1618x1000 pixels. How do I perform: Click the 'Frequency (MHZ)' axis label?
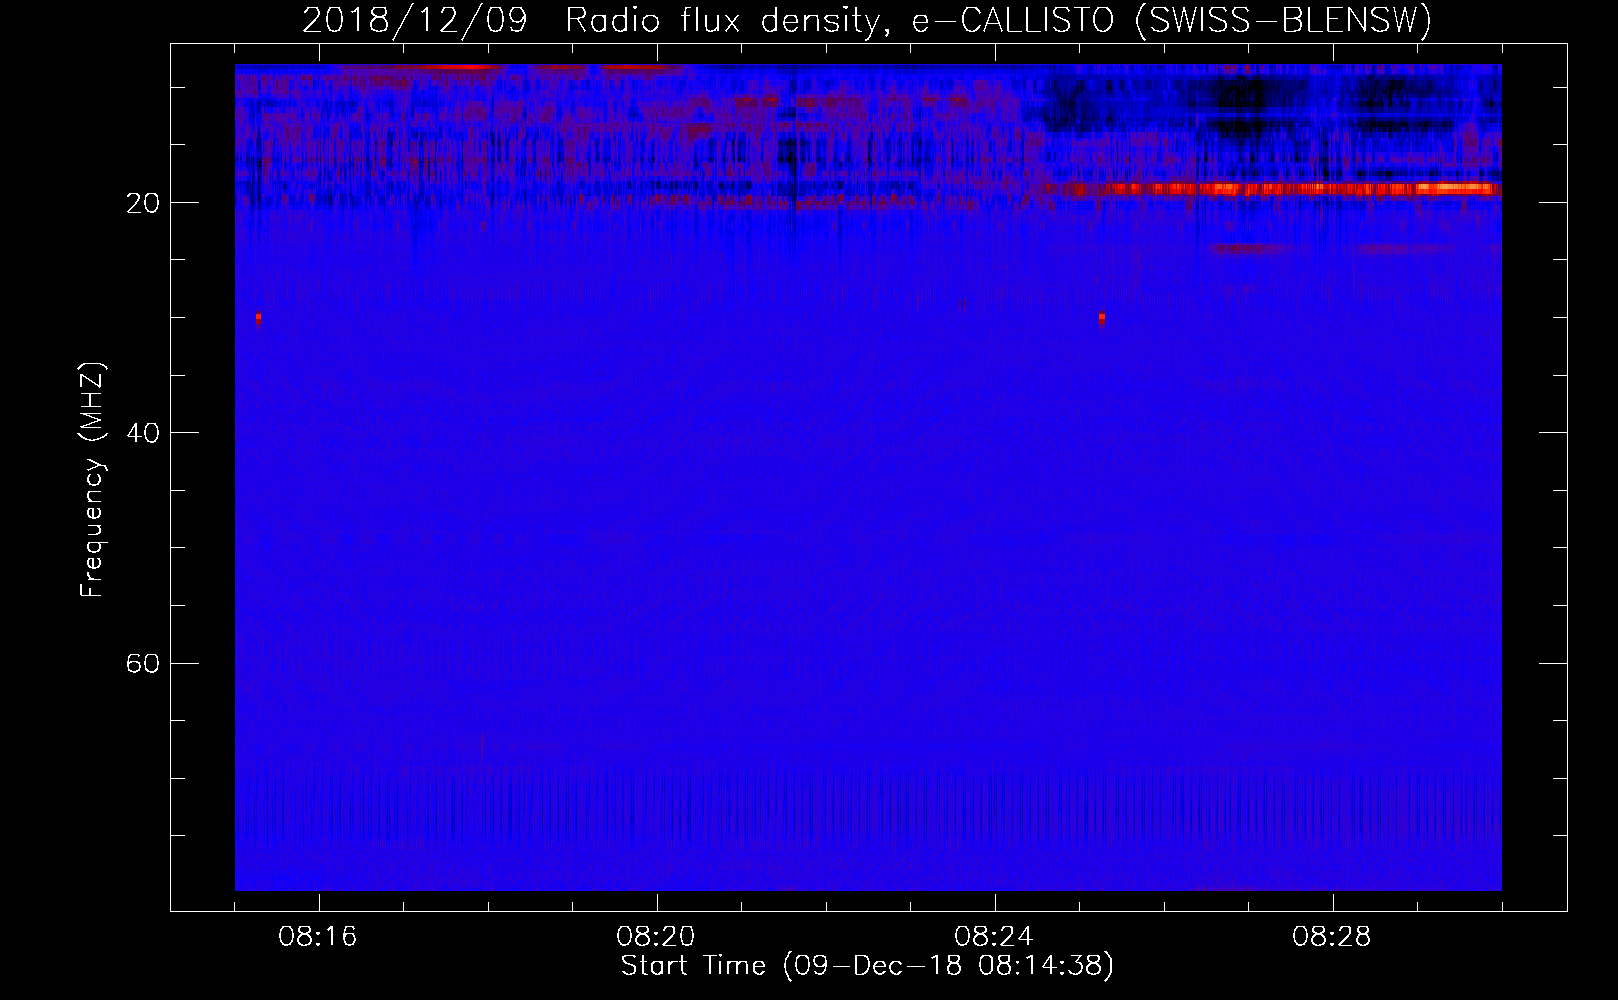pyautogui.click(x=92, y=480)
